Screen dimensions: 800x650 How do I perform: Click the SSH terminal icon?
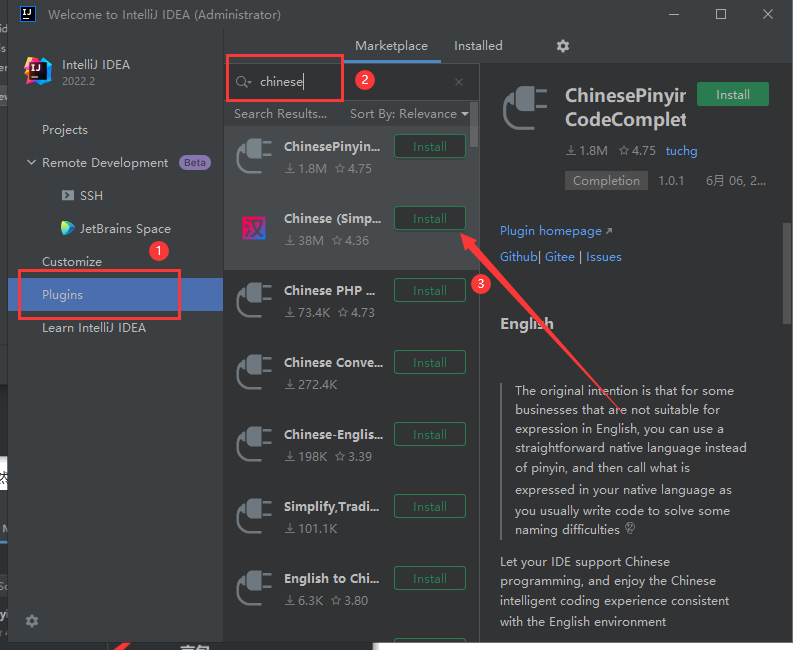pos(67,195)
